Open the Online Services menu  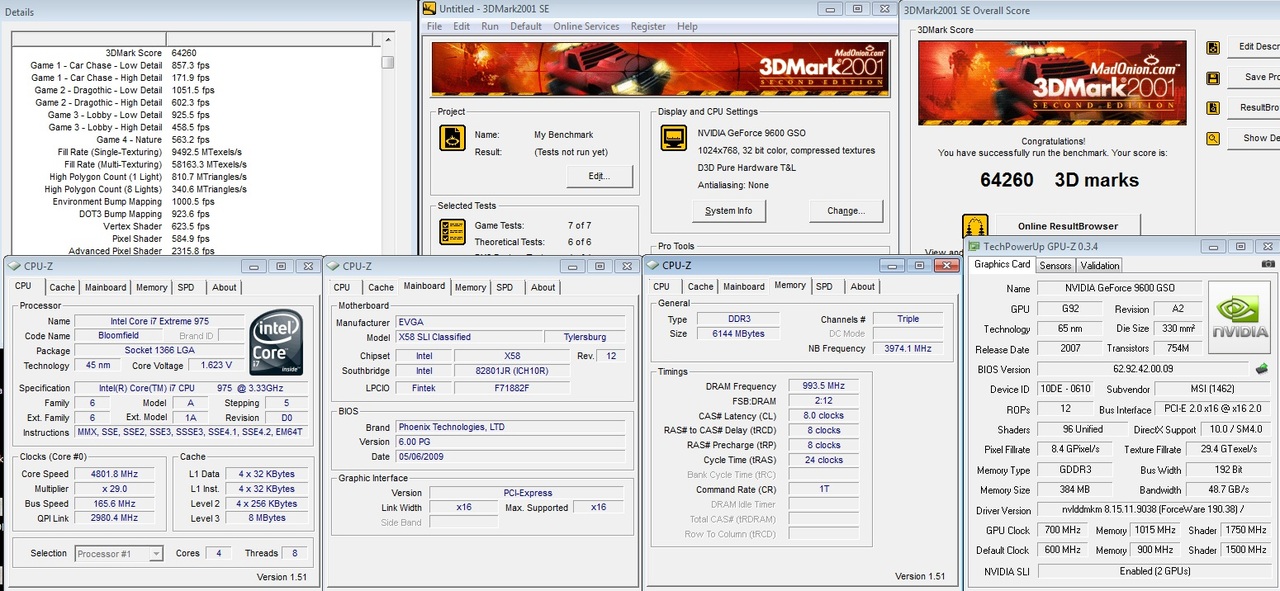coord(586,27)
